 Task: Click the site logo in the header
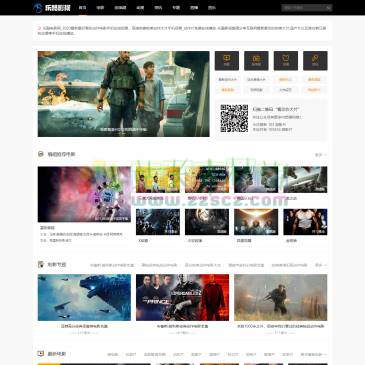(x=52, y=7)
